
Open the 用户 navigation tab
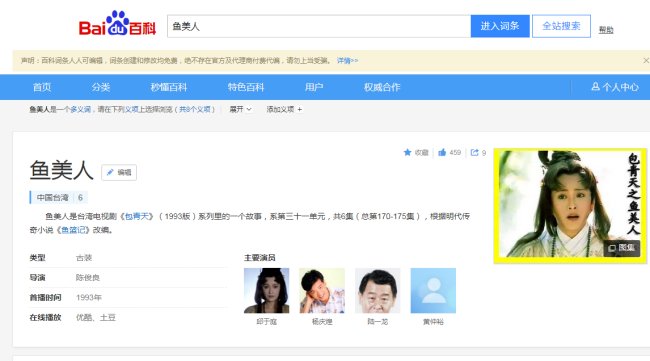click(x=314, y=87)
